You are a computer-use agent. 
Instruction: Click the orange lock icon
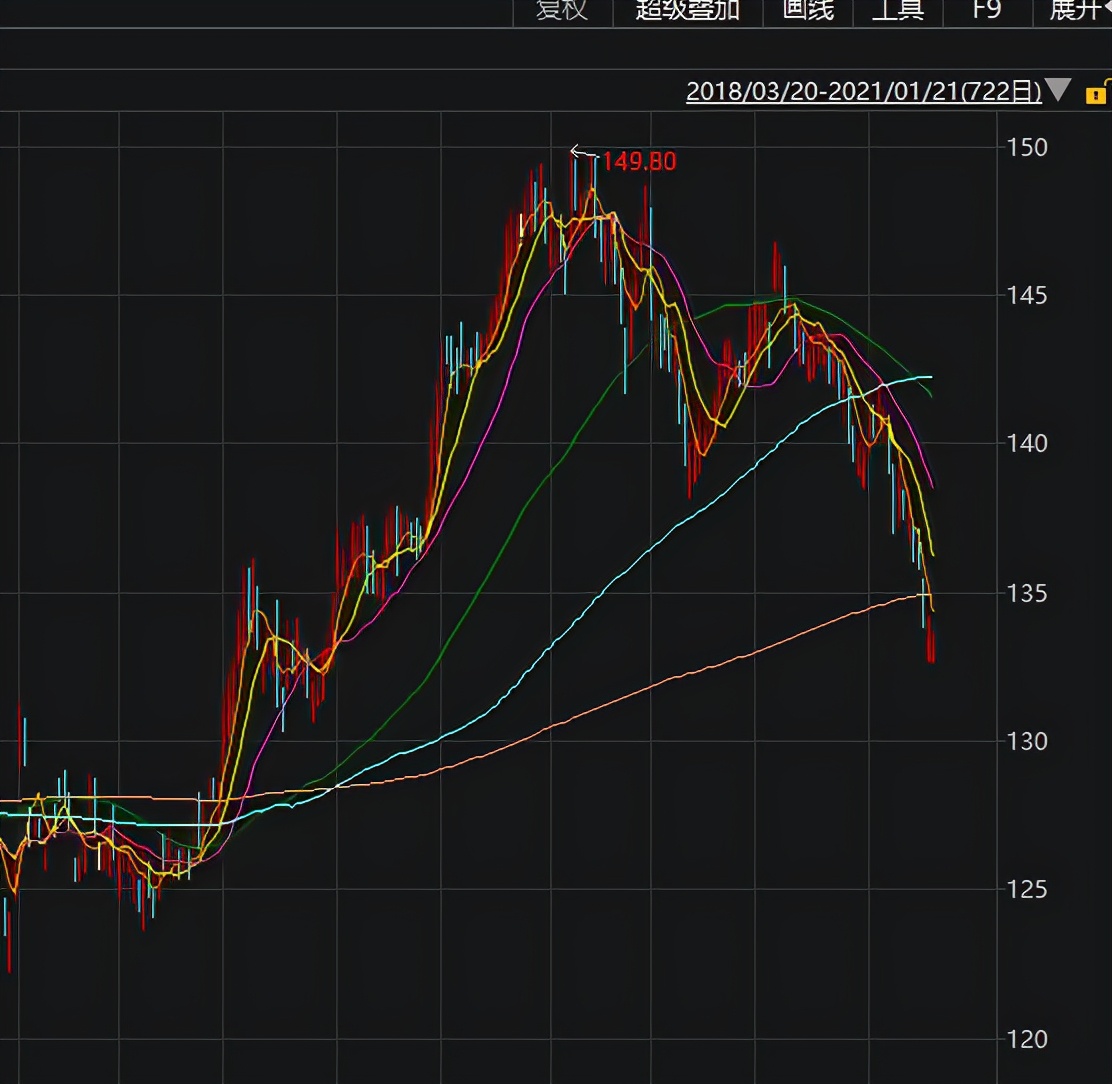click(1096, 94)
